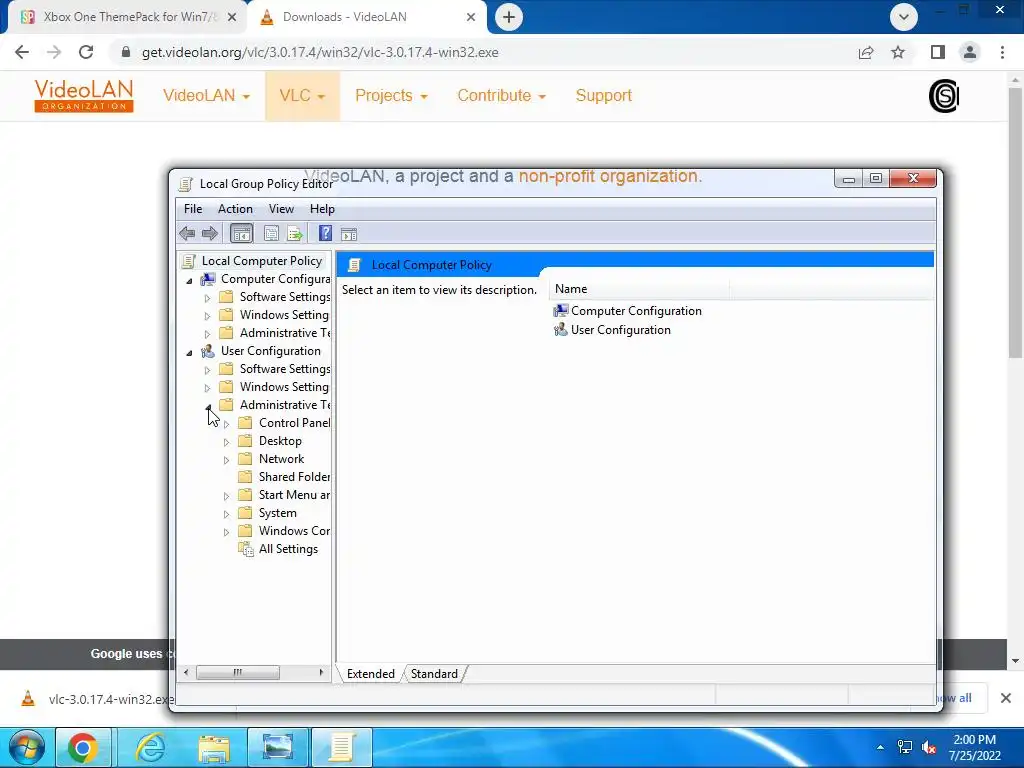Click the Back arrow in Group Policy Editor toolbar
This screenshot has height=768, width=1024.
pos(187,233)
